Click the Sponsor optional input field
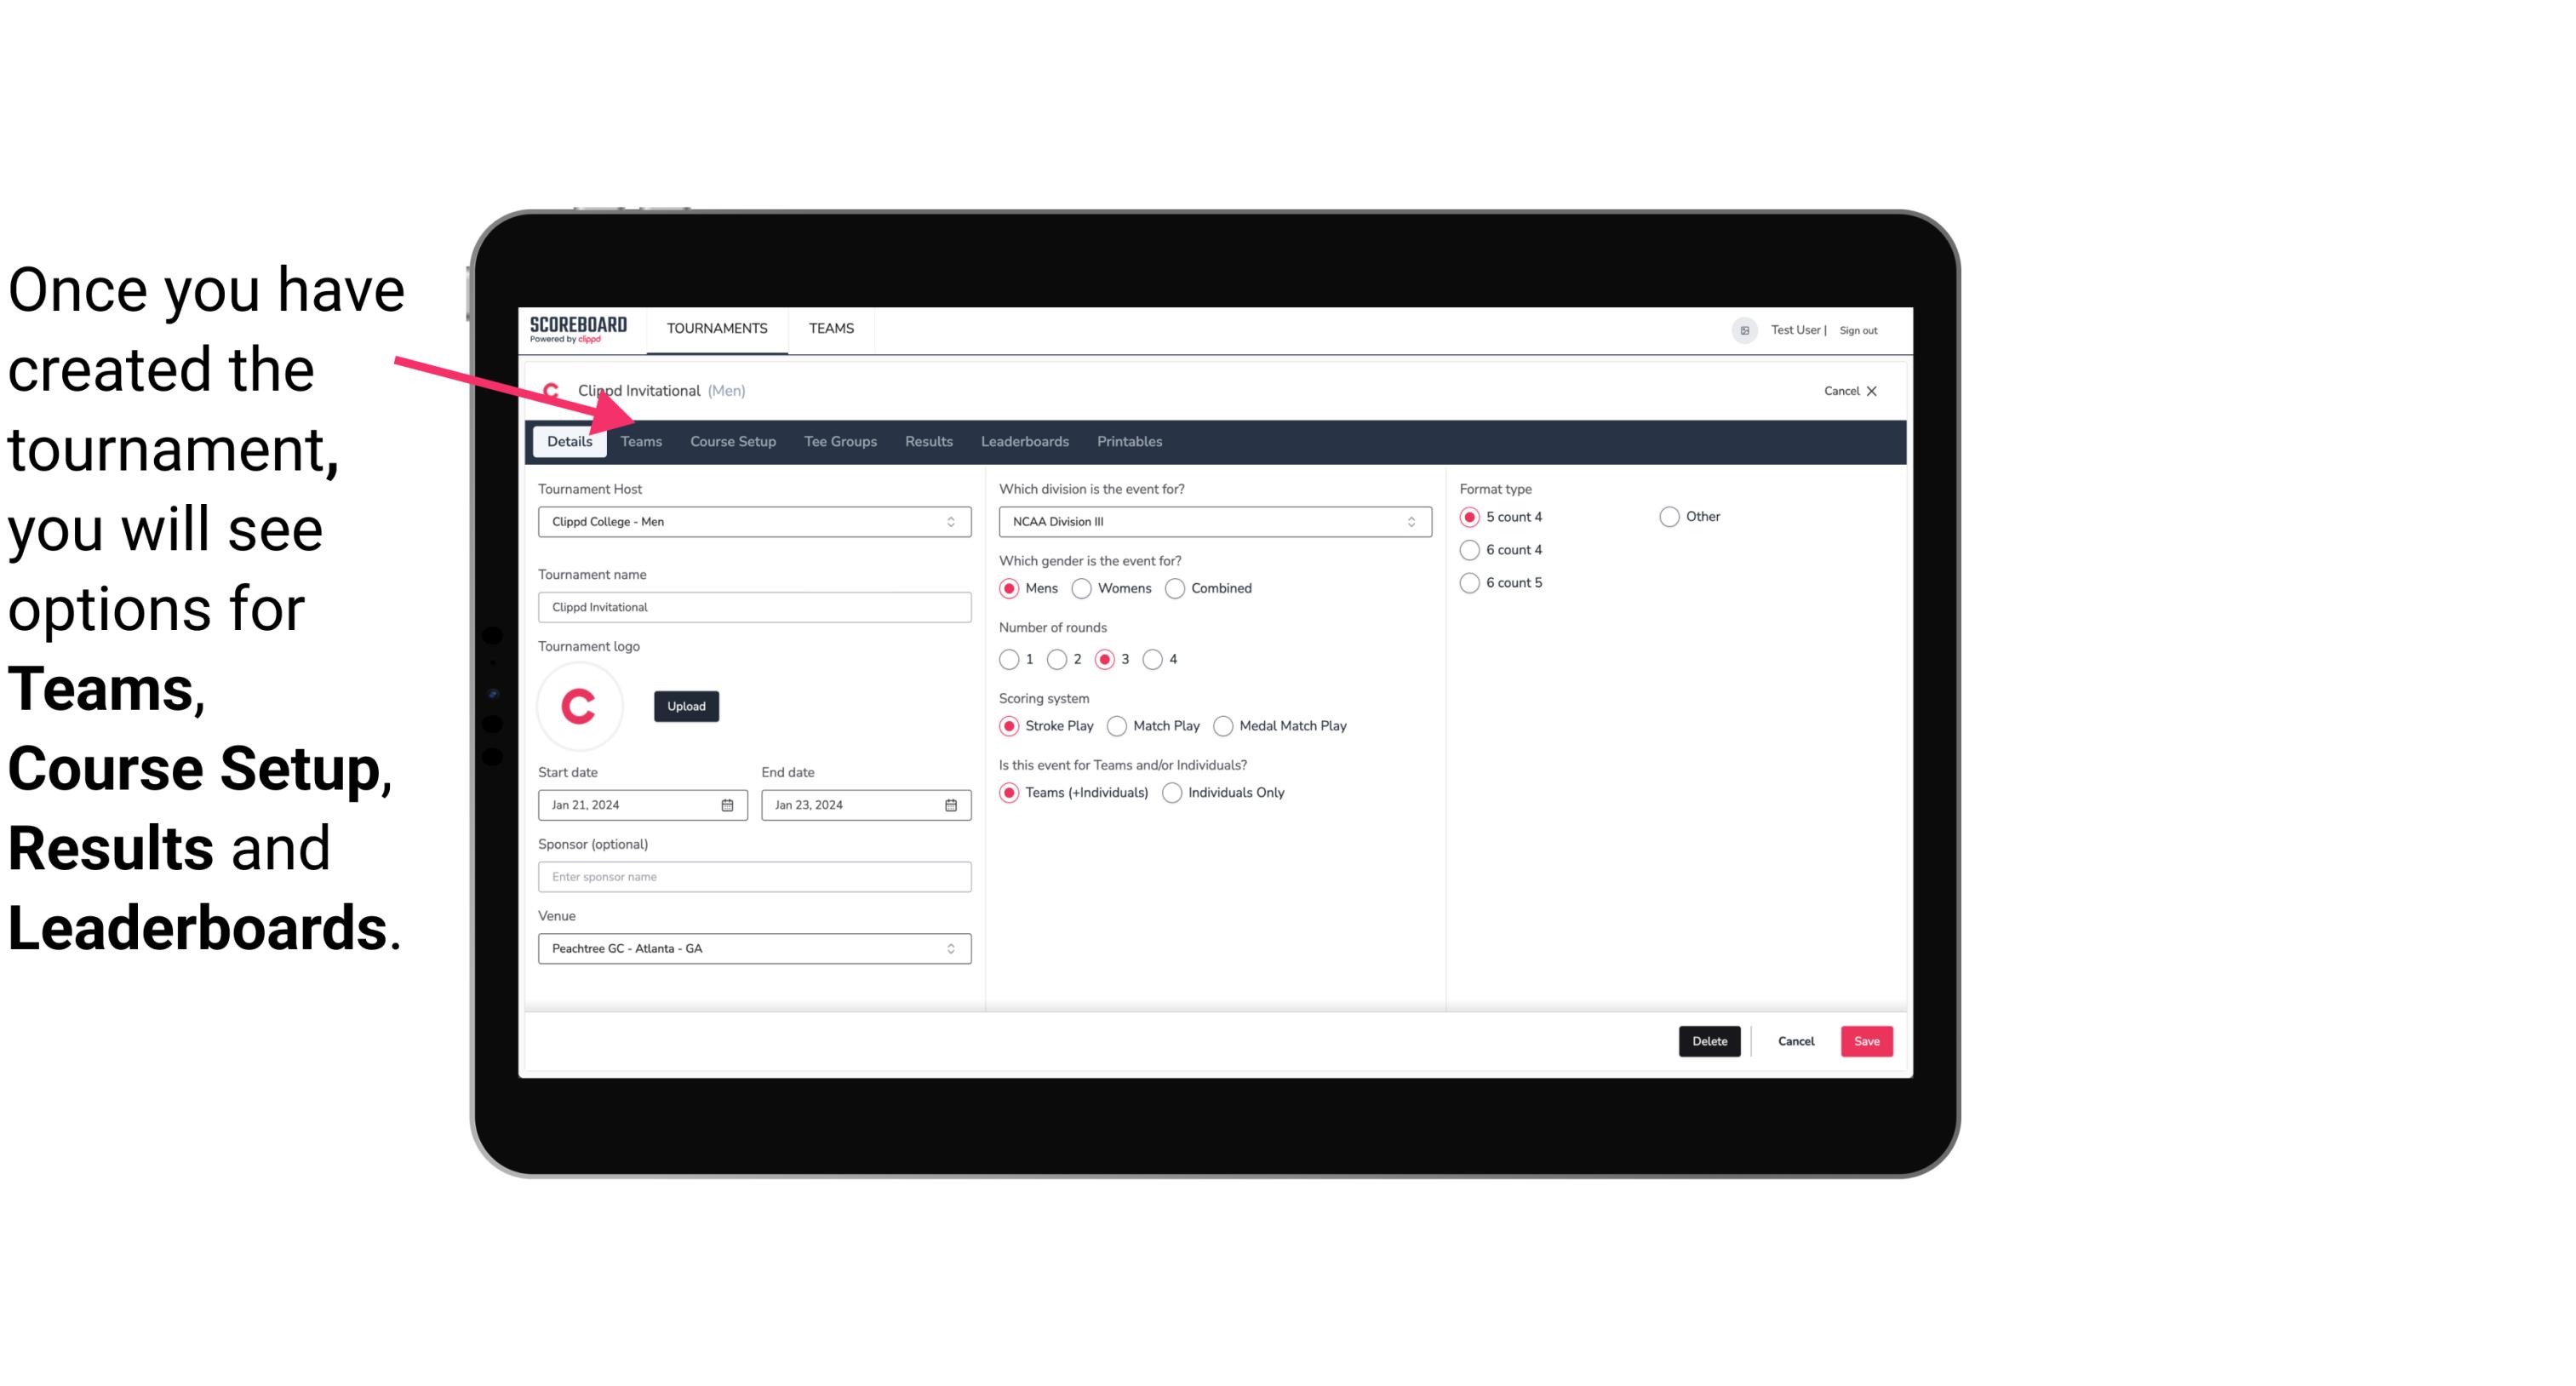 tap(754, 876)
